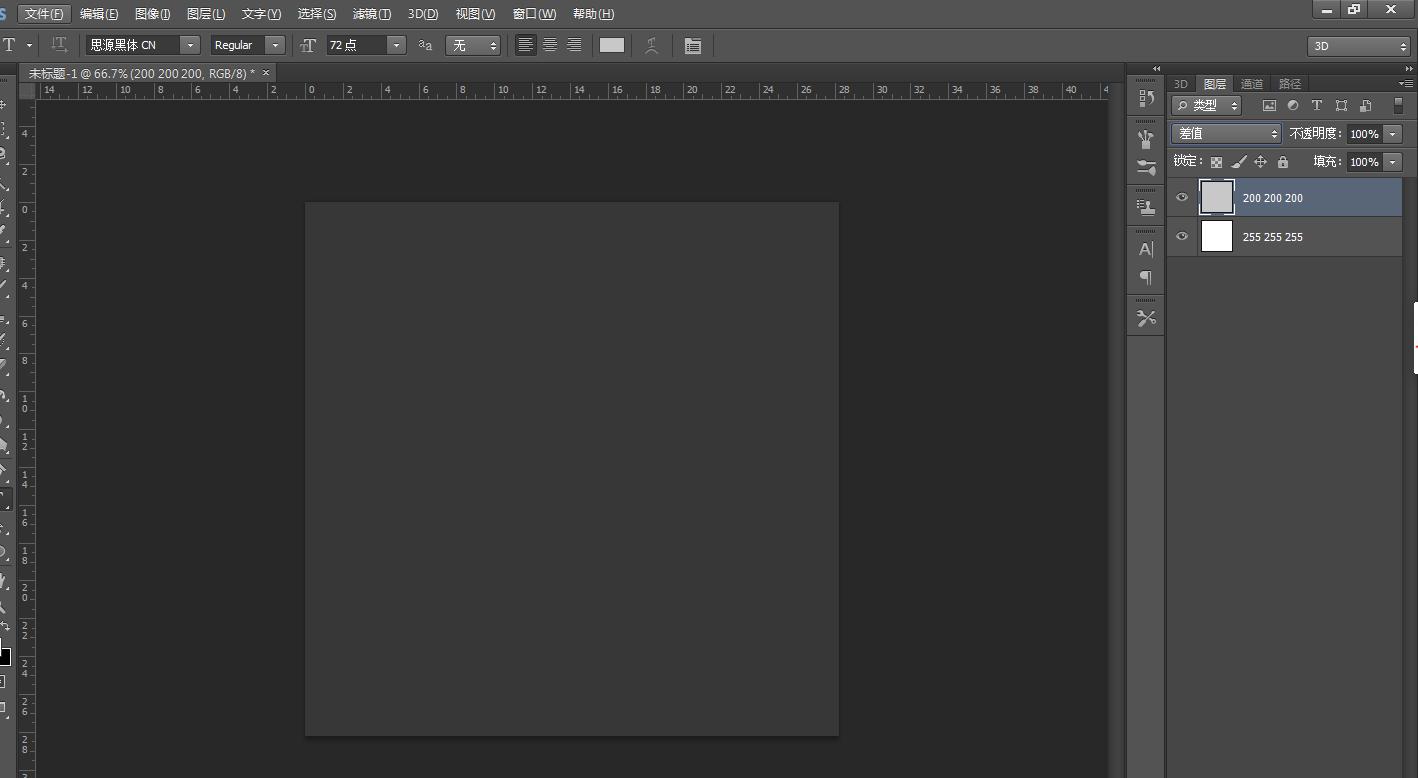Image resolution: width=1418 pixels, height=778 pixels.
Task: Click lock transparent pixels icon
Action: coord(1216,162)
